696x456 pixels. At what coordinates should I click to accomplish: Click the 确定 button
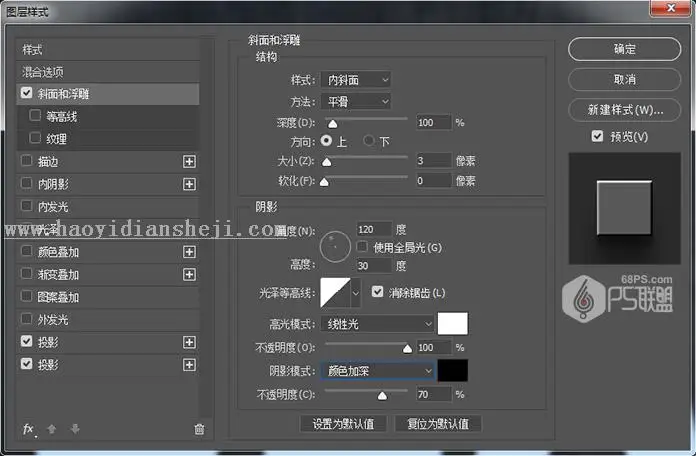625,49
